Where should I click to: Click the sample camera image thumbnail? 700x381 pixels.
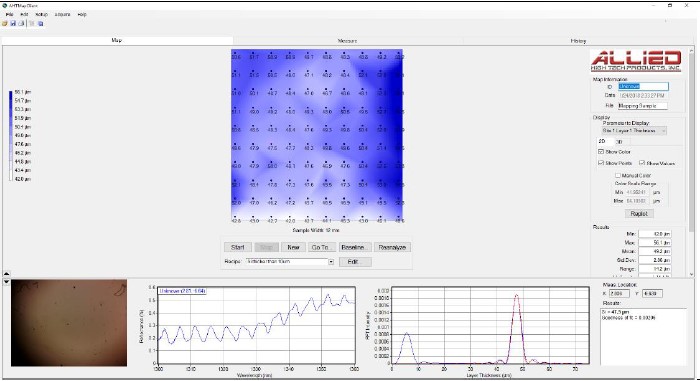[69, 323]
